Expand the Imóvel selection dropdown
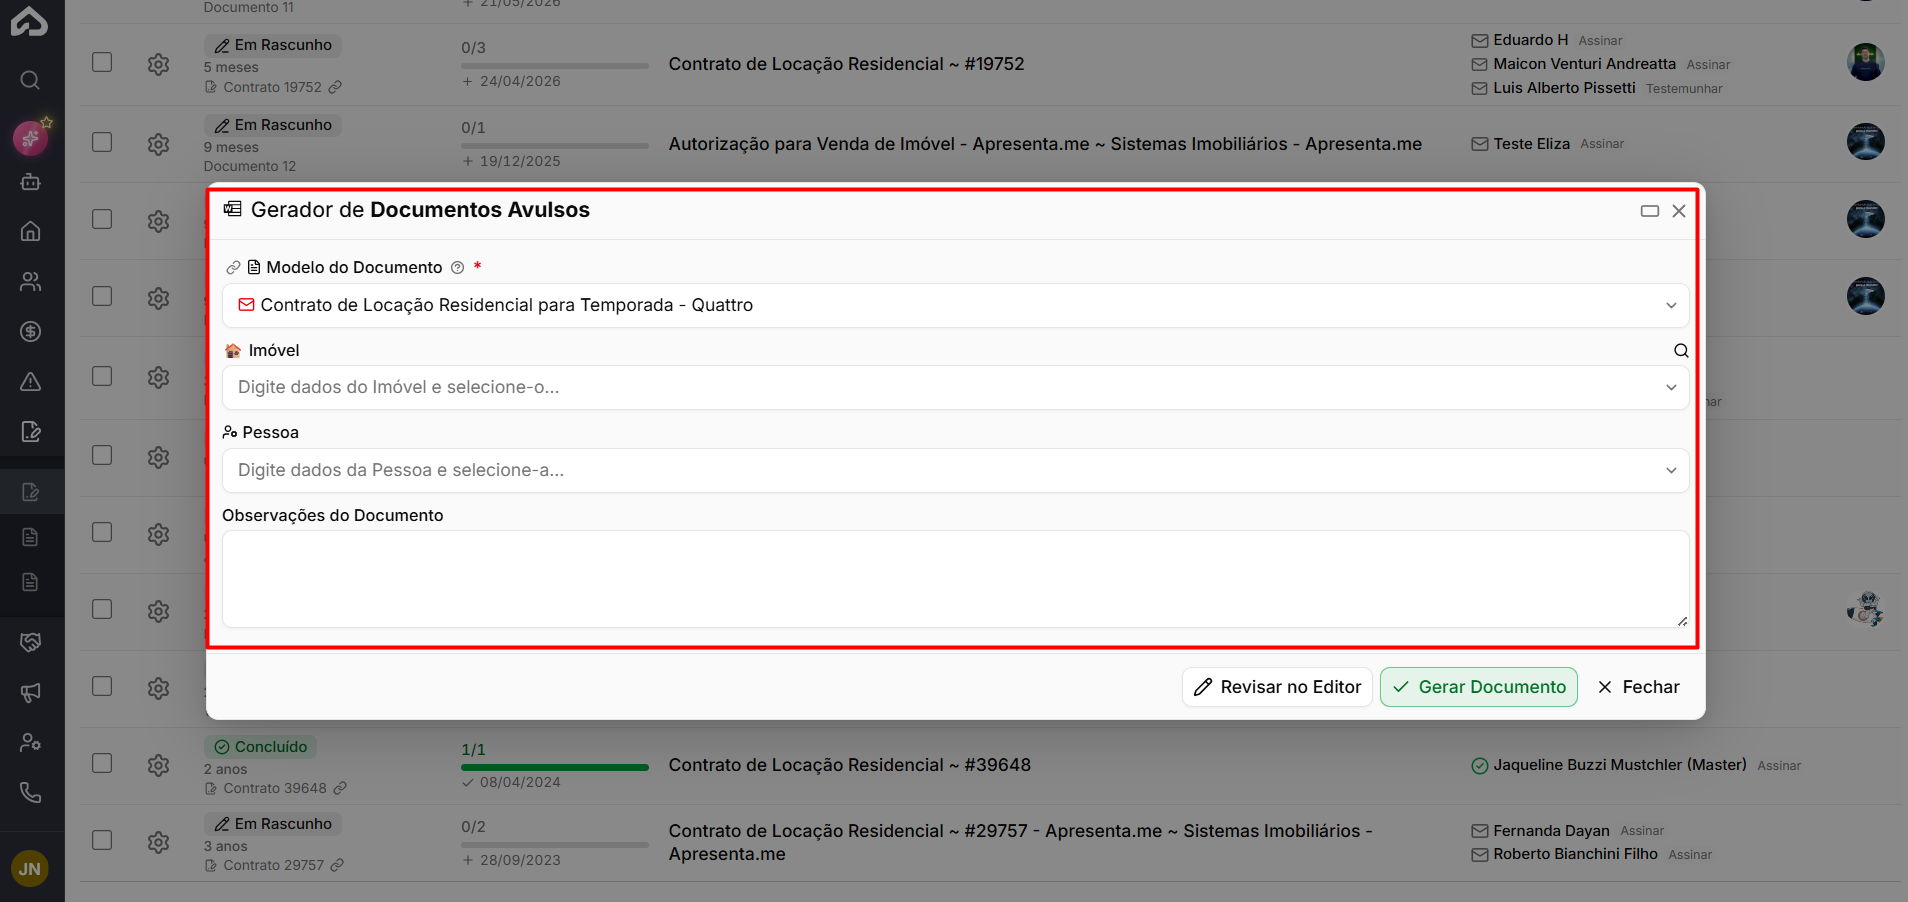 [x=955, y=387]
